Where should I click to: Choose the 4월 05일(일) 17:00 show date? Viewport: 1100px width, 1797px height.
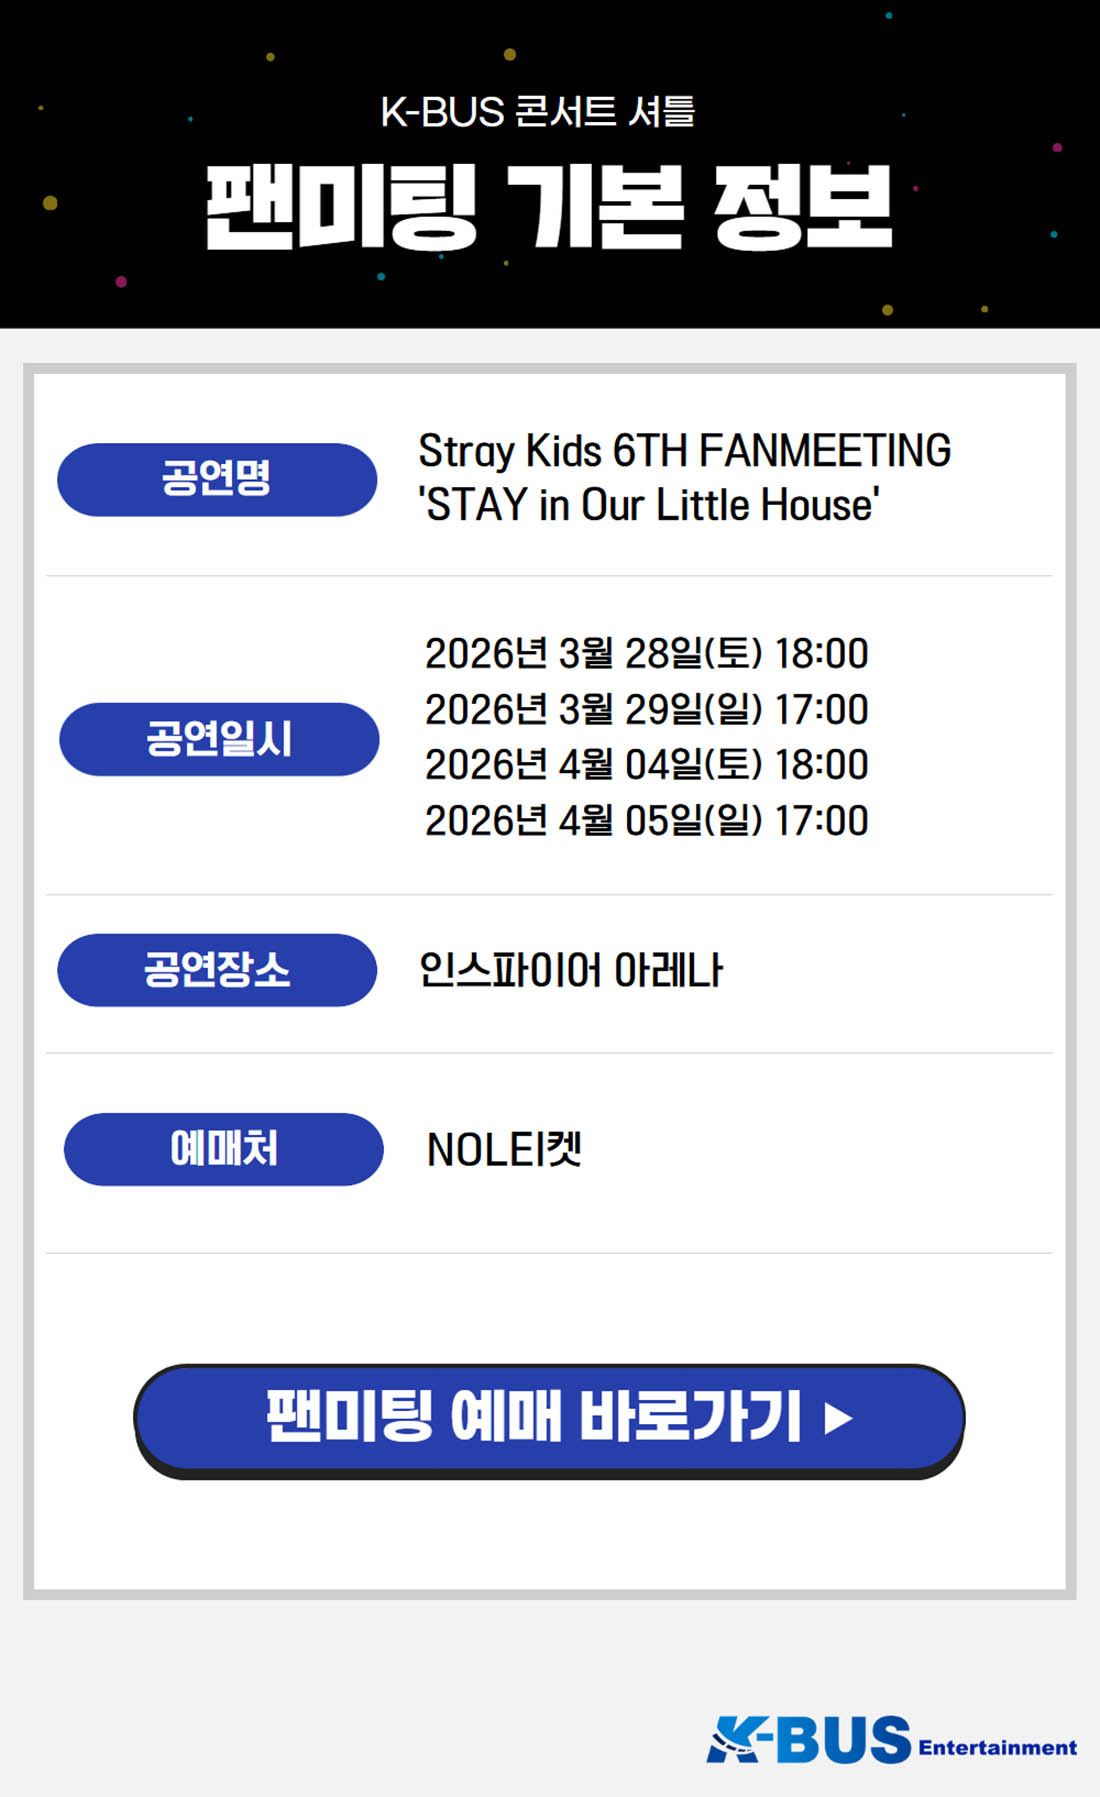point(646,821)
